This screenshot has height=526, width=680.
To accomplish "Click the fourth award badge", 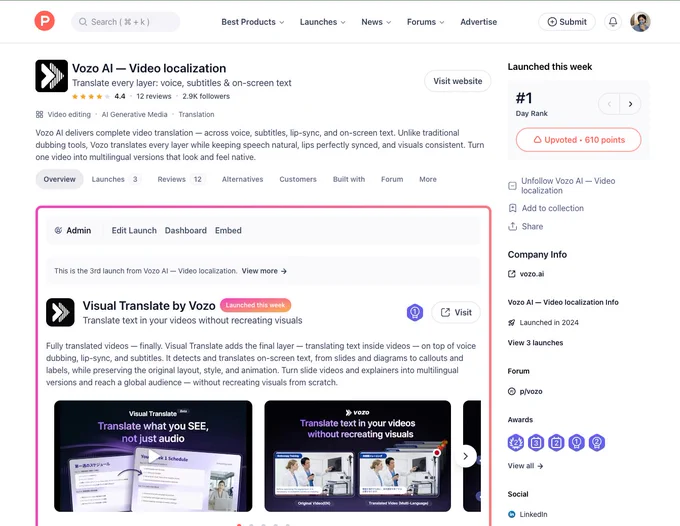I will point(576,443).
